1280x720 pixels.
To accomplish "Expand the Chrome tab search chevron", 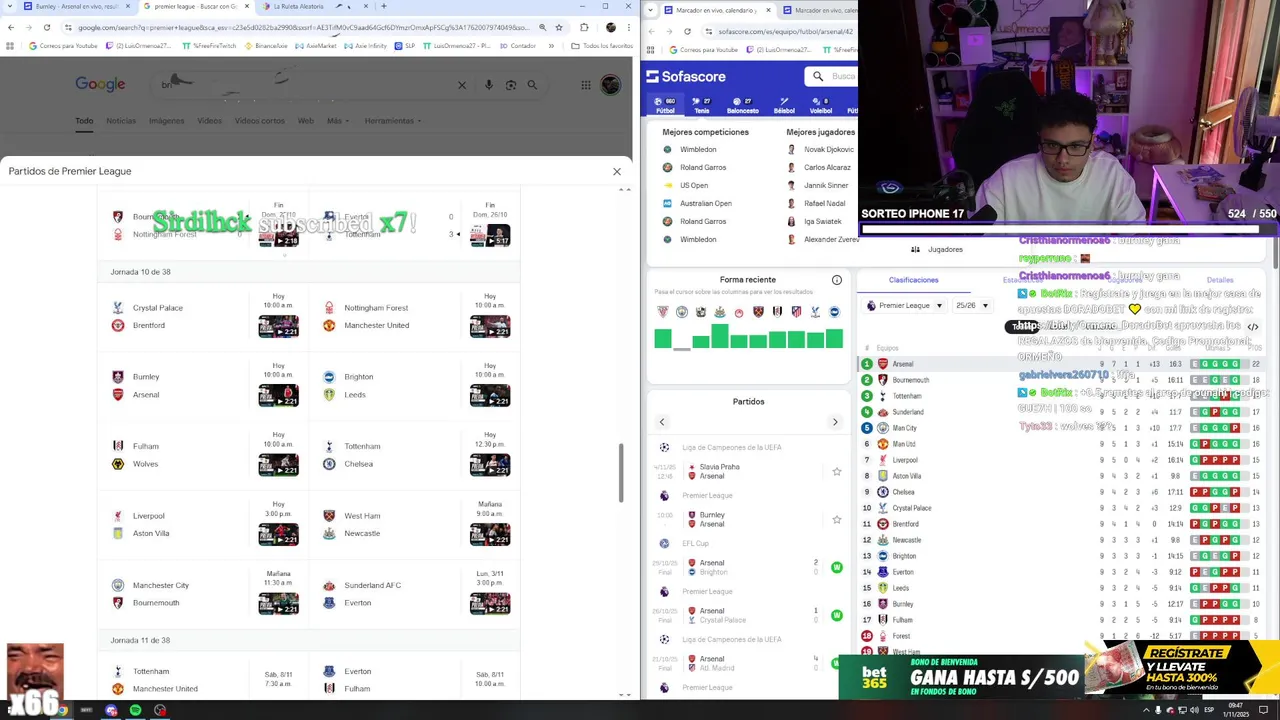I will coord(8,6).
